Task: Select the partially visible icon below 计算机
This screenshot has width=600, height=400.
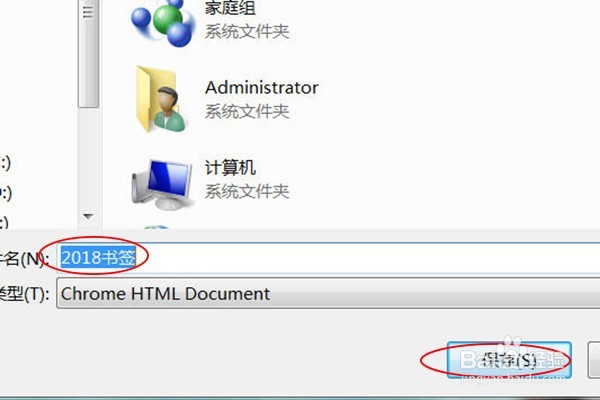Action: pos(156,227)
